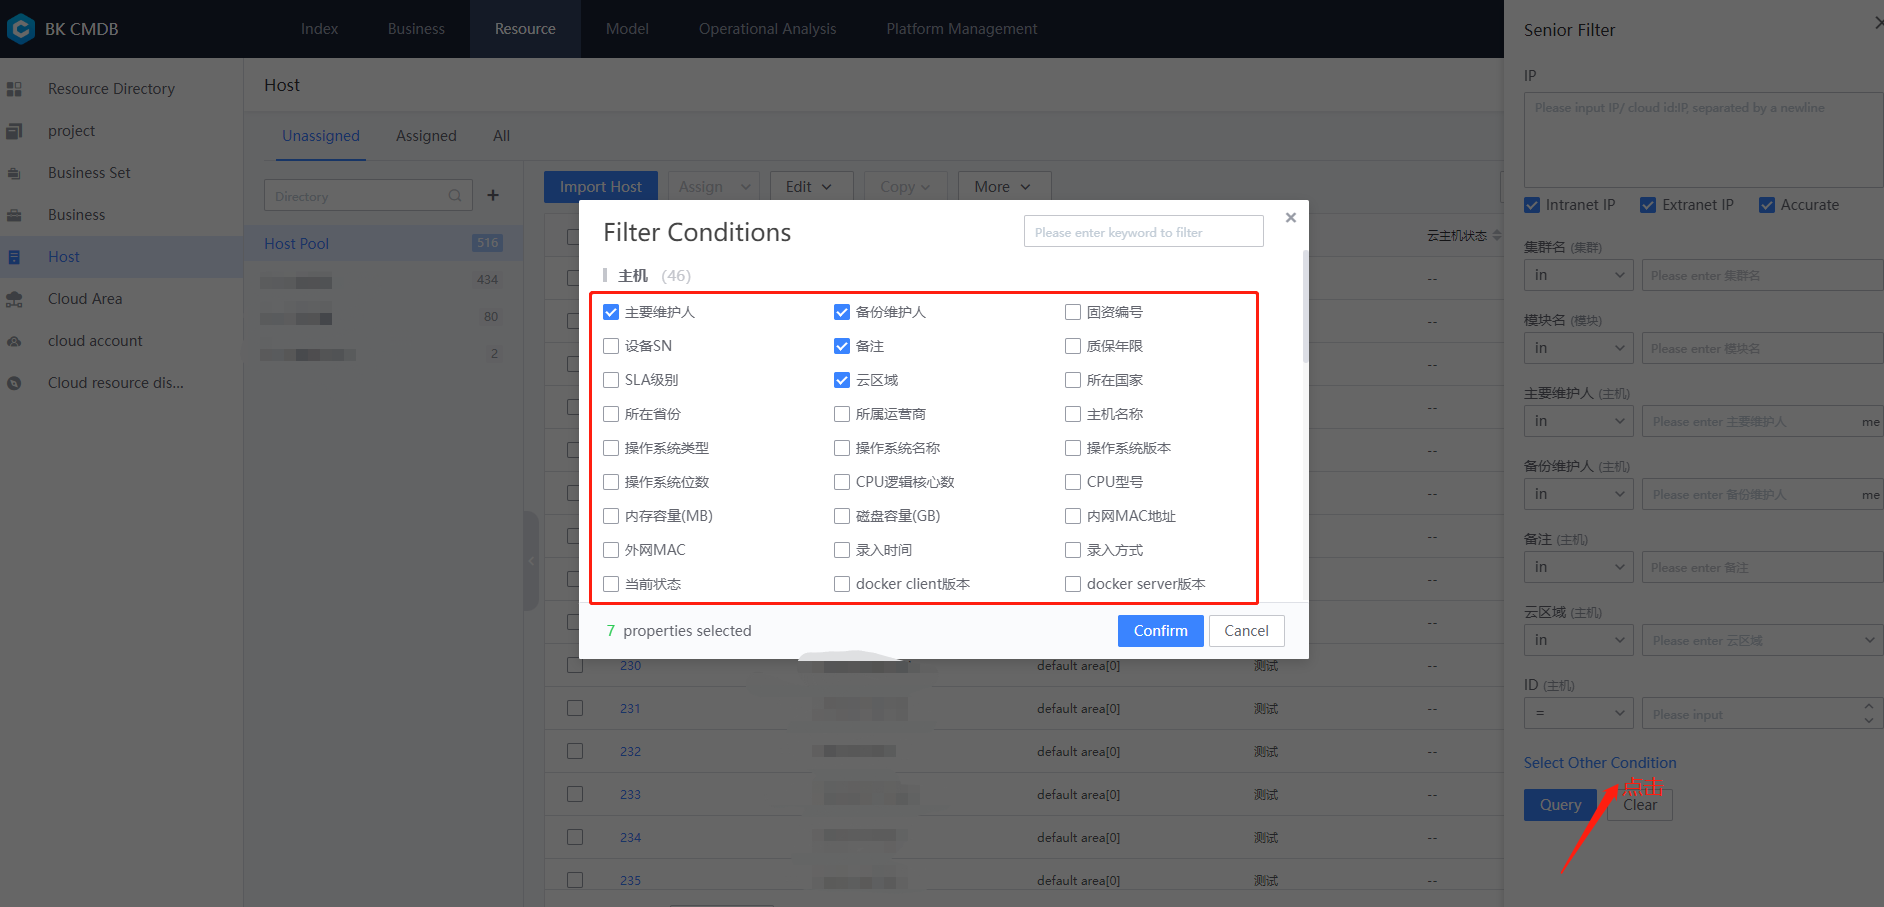The width and height of the screenshot is (1884, 907).
Task: Open the 备份维护人 operator dropdown
Action: click(1579, 494)
